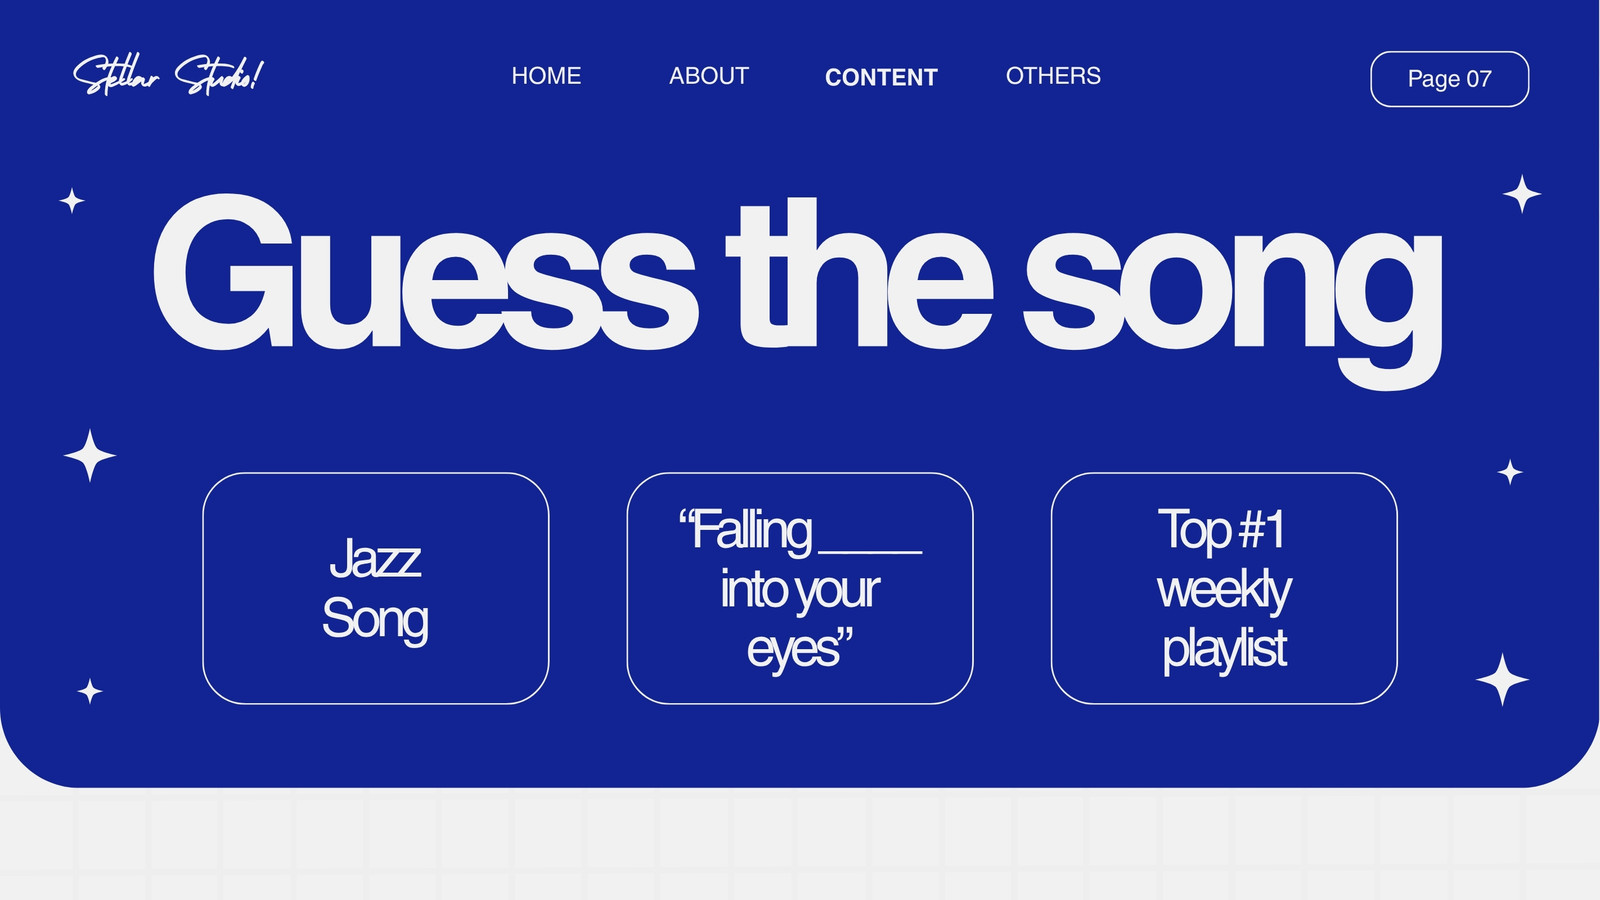1600x900 pixels.
Task: Click the Page 07 outlined button
Action: pos(1449,79)
